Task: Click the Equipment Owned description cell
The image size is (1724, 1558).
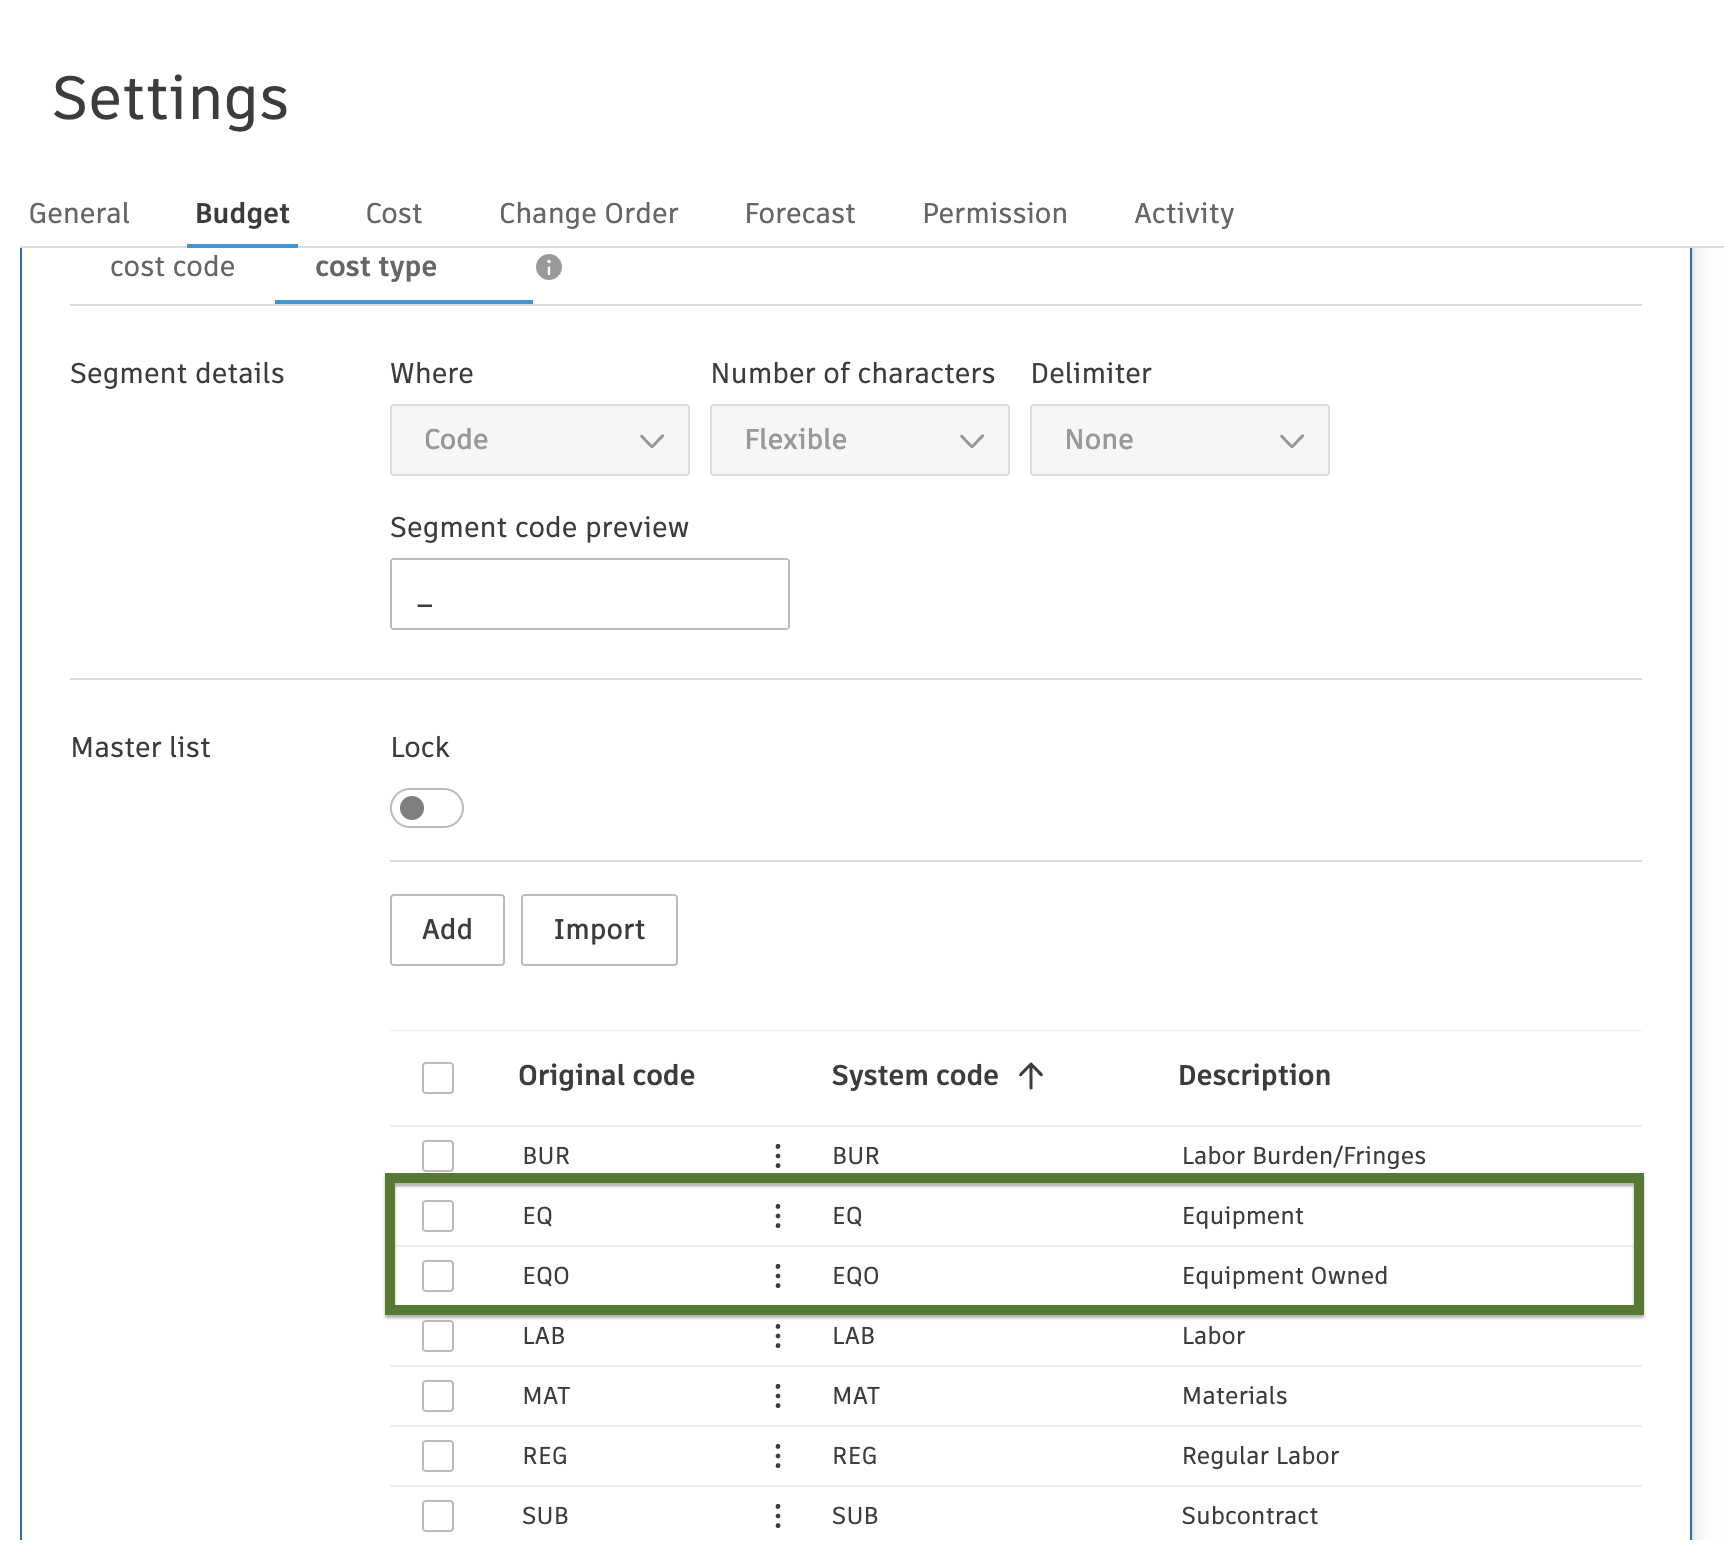Action: tap(1285, 1276)
